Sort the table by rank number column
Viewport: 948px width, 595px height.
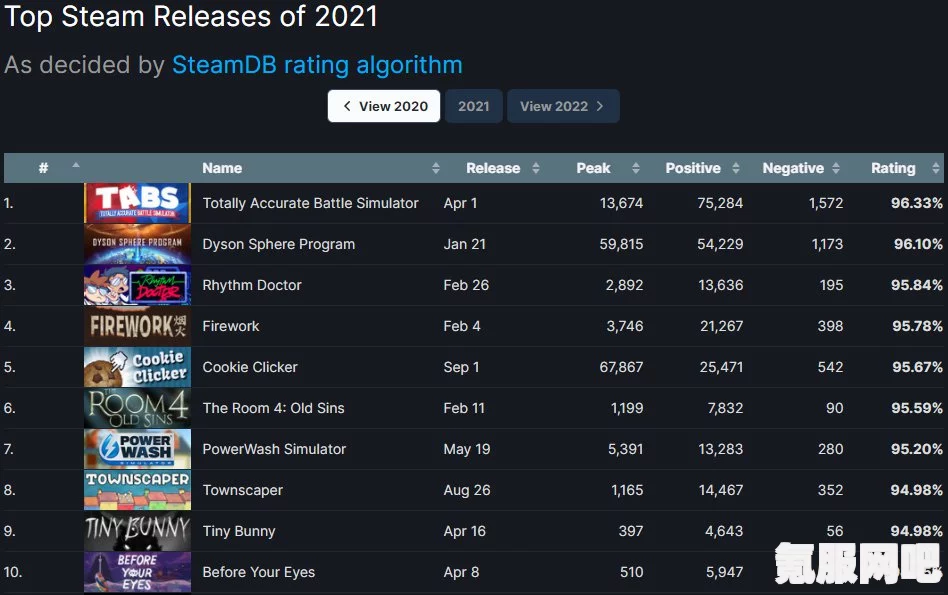coord(44,167)
